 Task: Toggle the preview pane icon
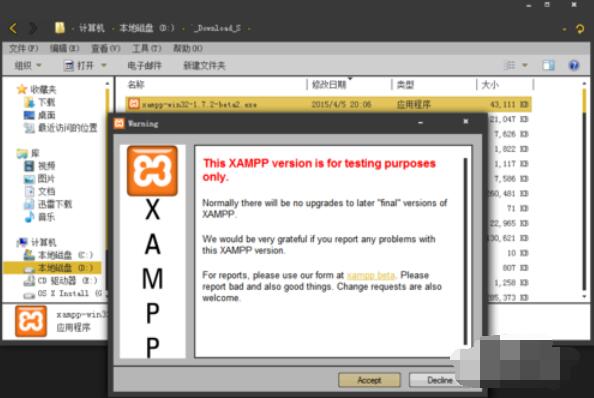click(548, 66)
